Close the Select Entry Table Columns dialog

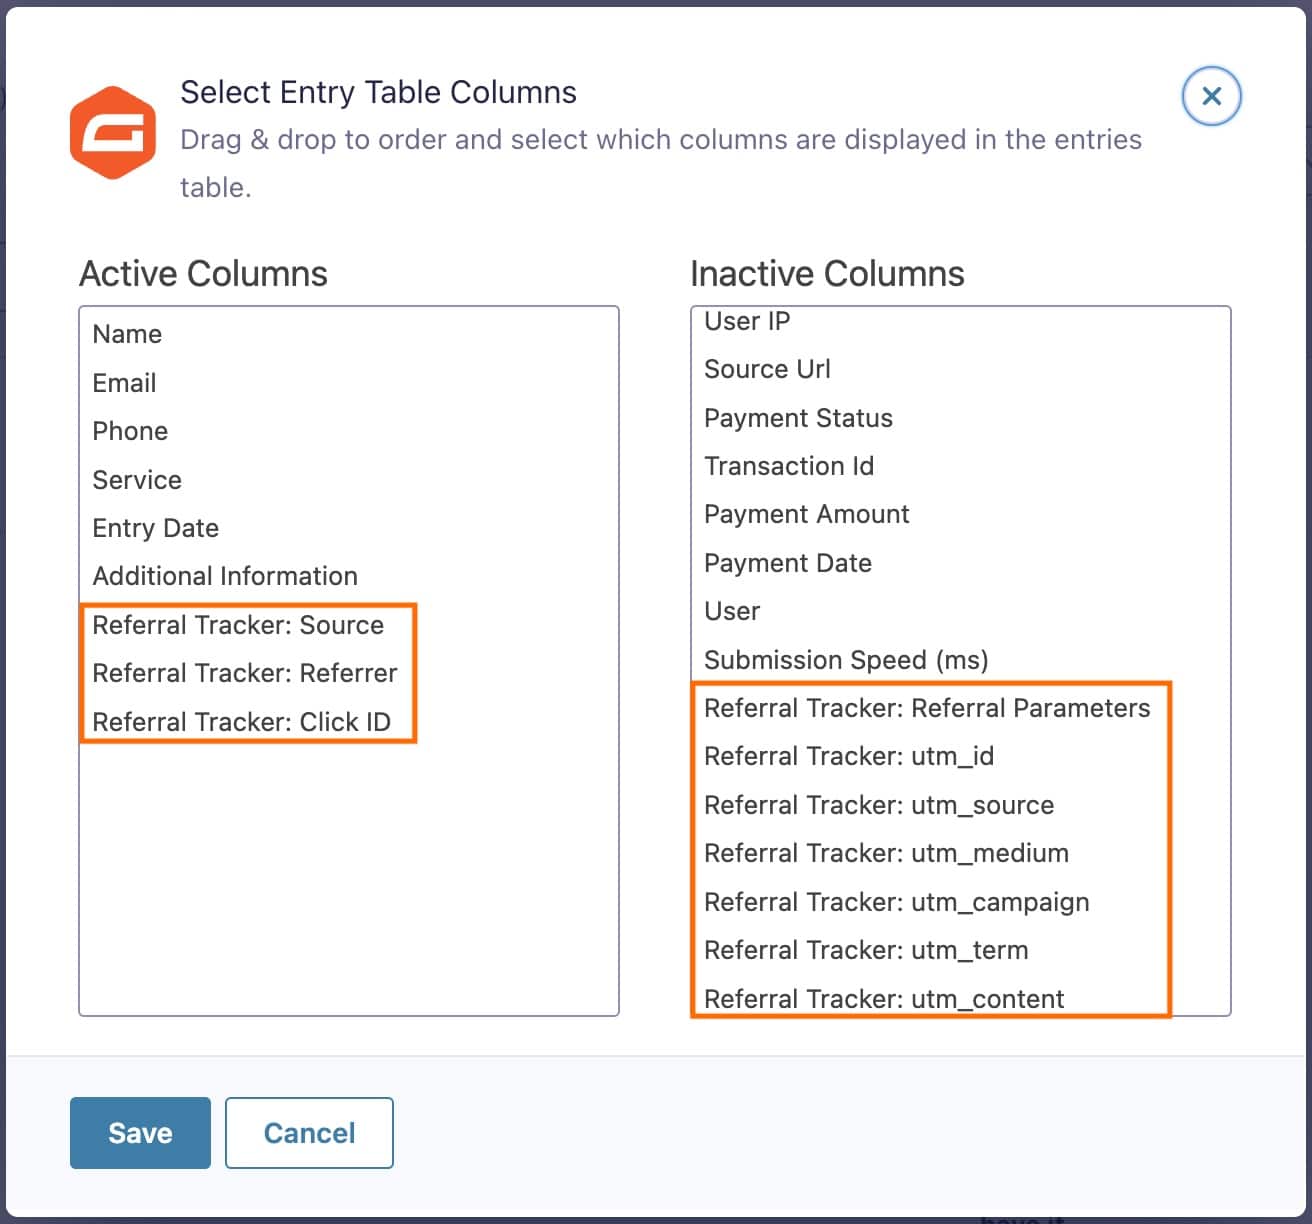(x=1211, y=96)
